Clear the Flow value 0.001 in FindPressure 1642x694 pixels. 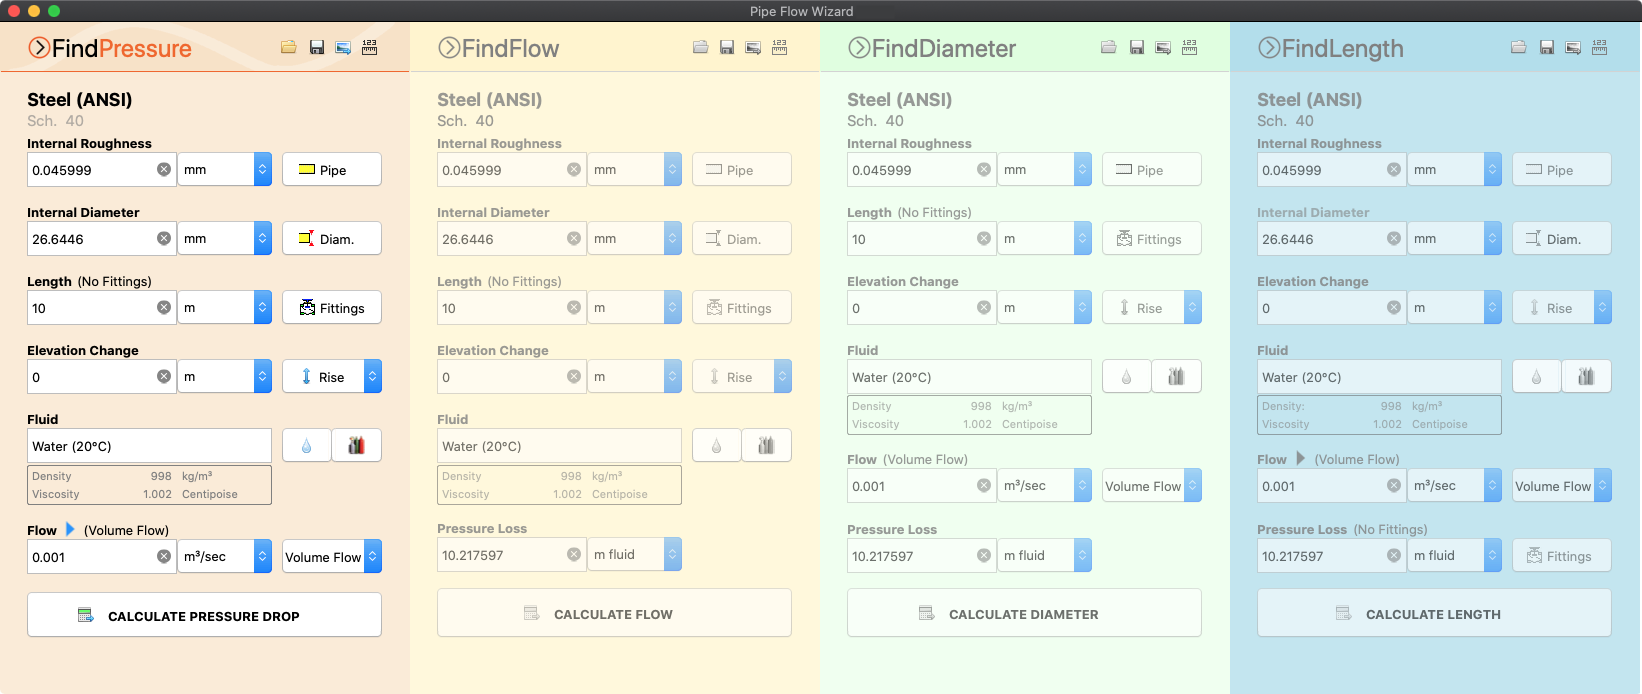coord(164,557)
